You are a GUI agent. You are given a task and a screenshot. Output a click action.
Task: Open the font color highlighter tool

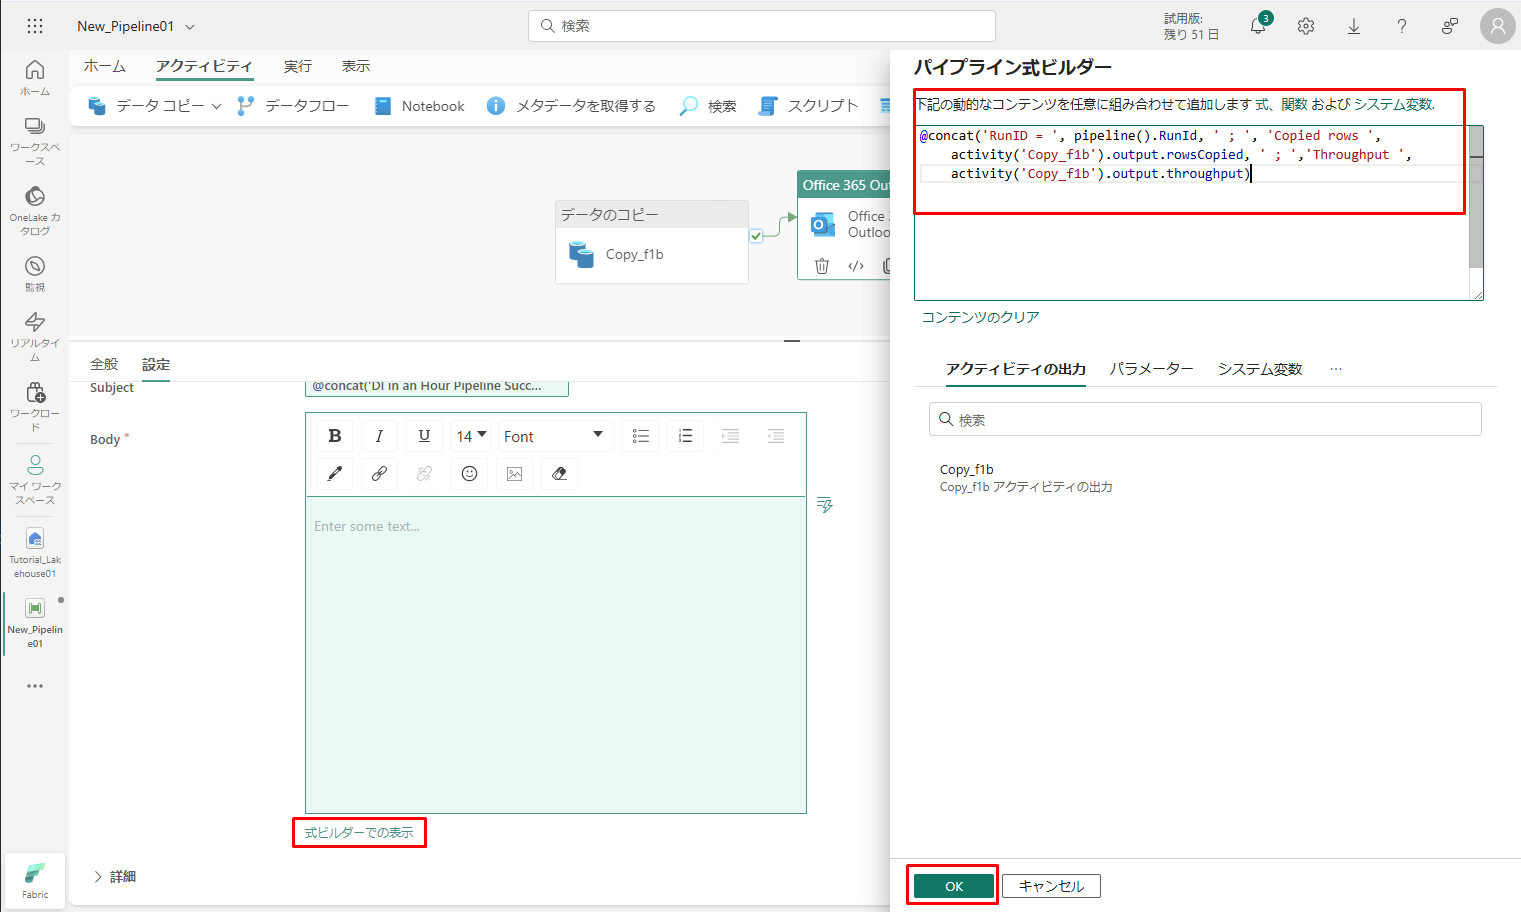pos(335,474)
